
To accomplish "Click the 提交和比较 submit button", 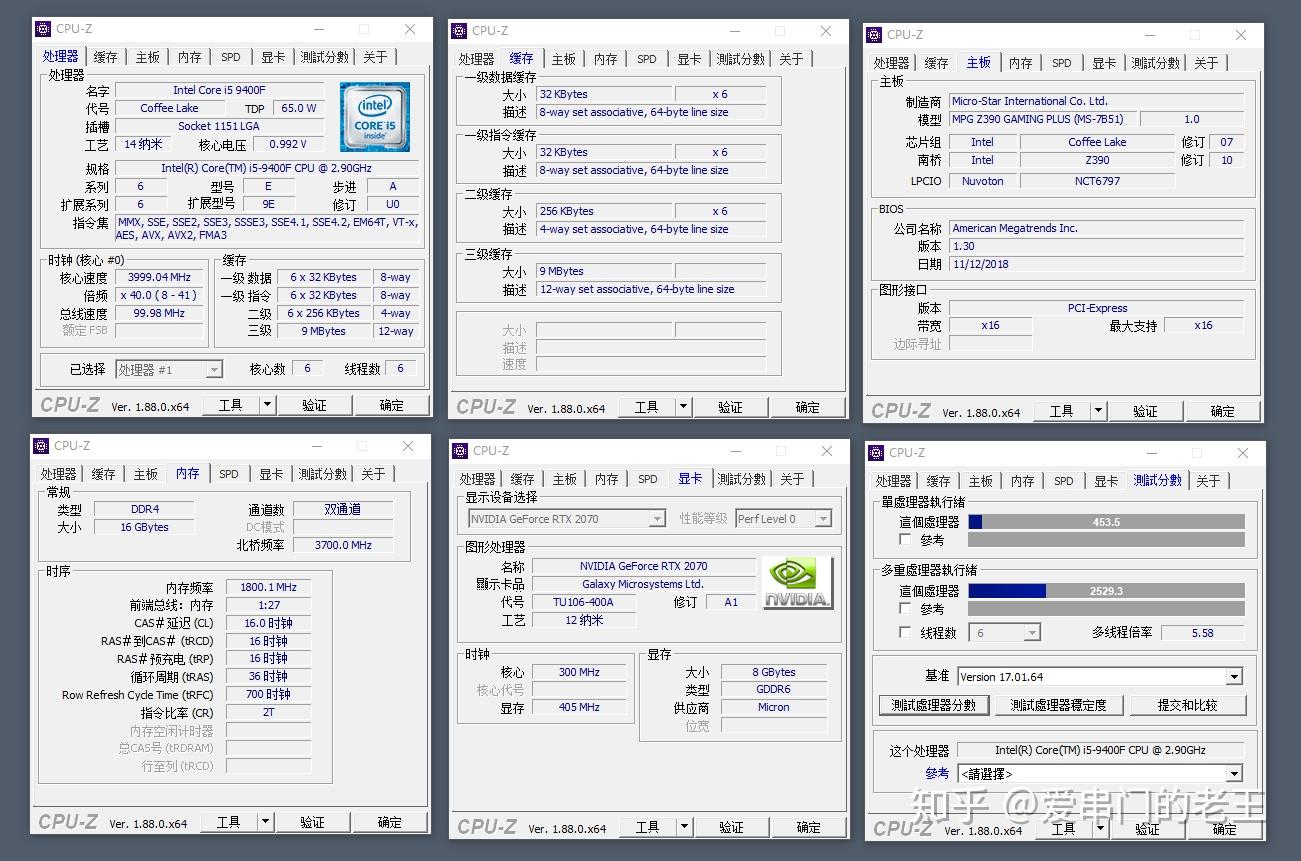I will pos(1189,704).
